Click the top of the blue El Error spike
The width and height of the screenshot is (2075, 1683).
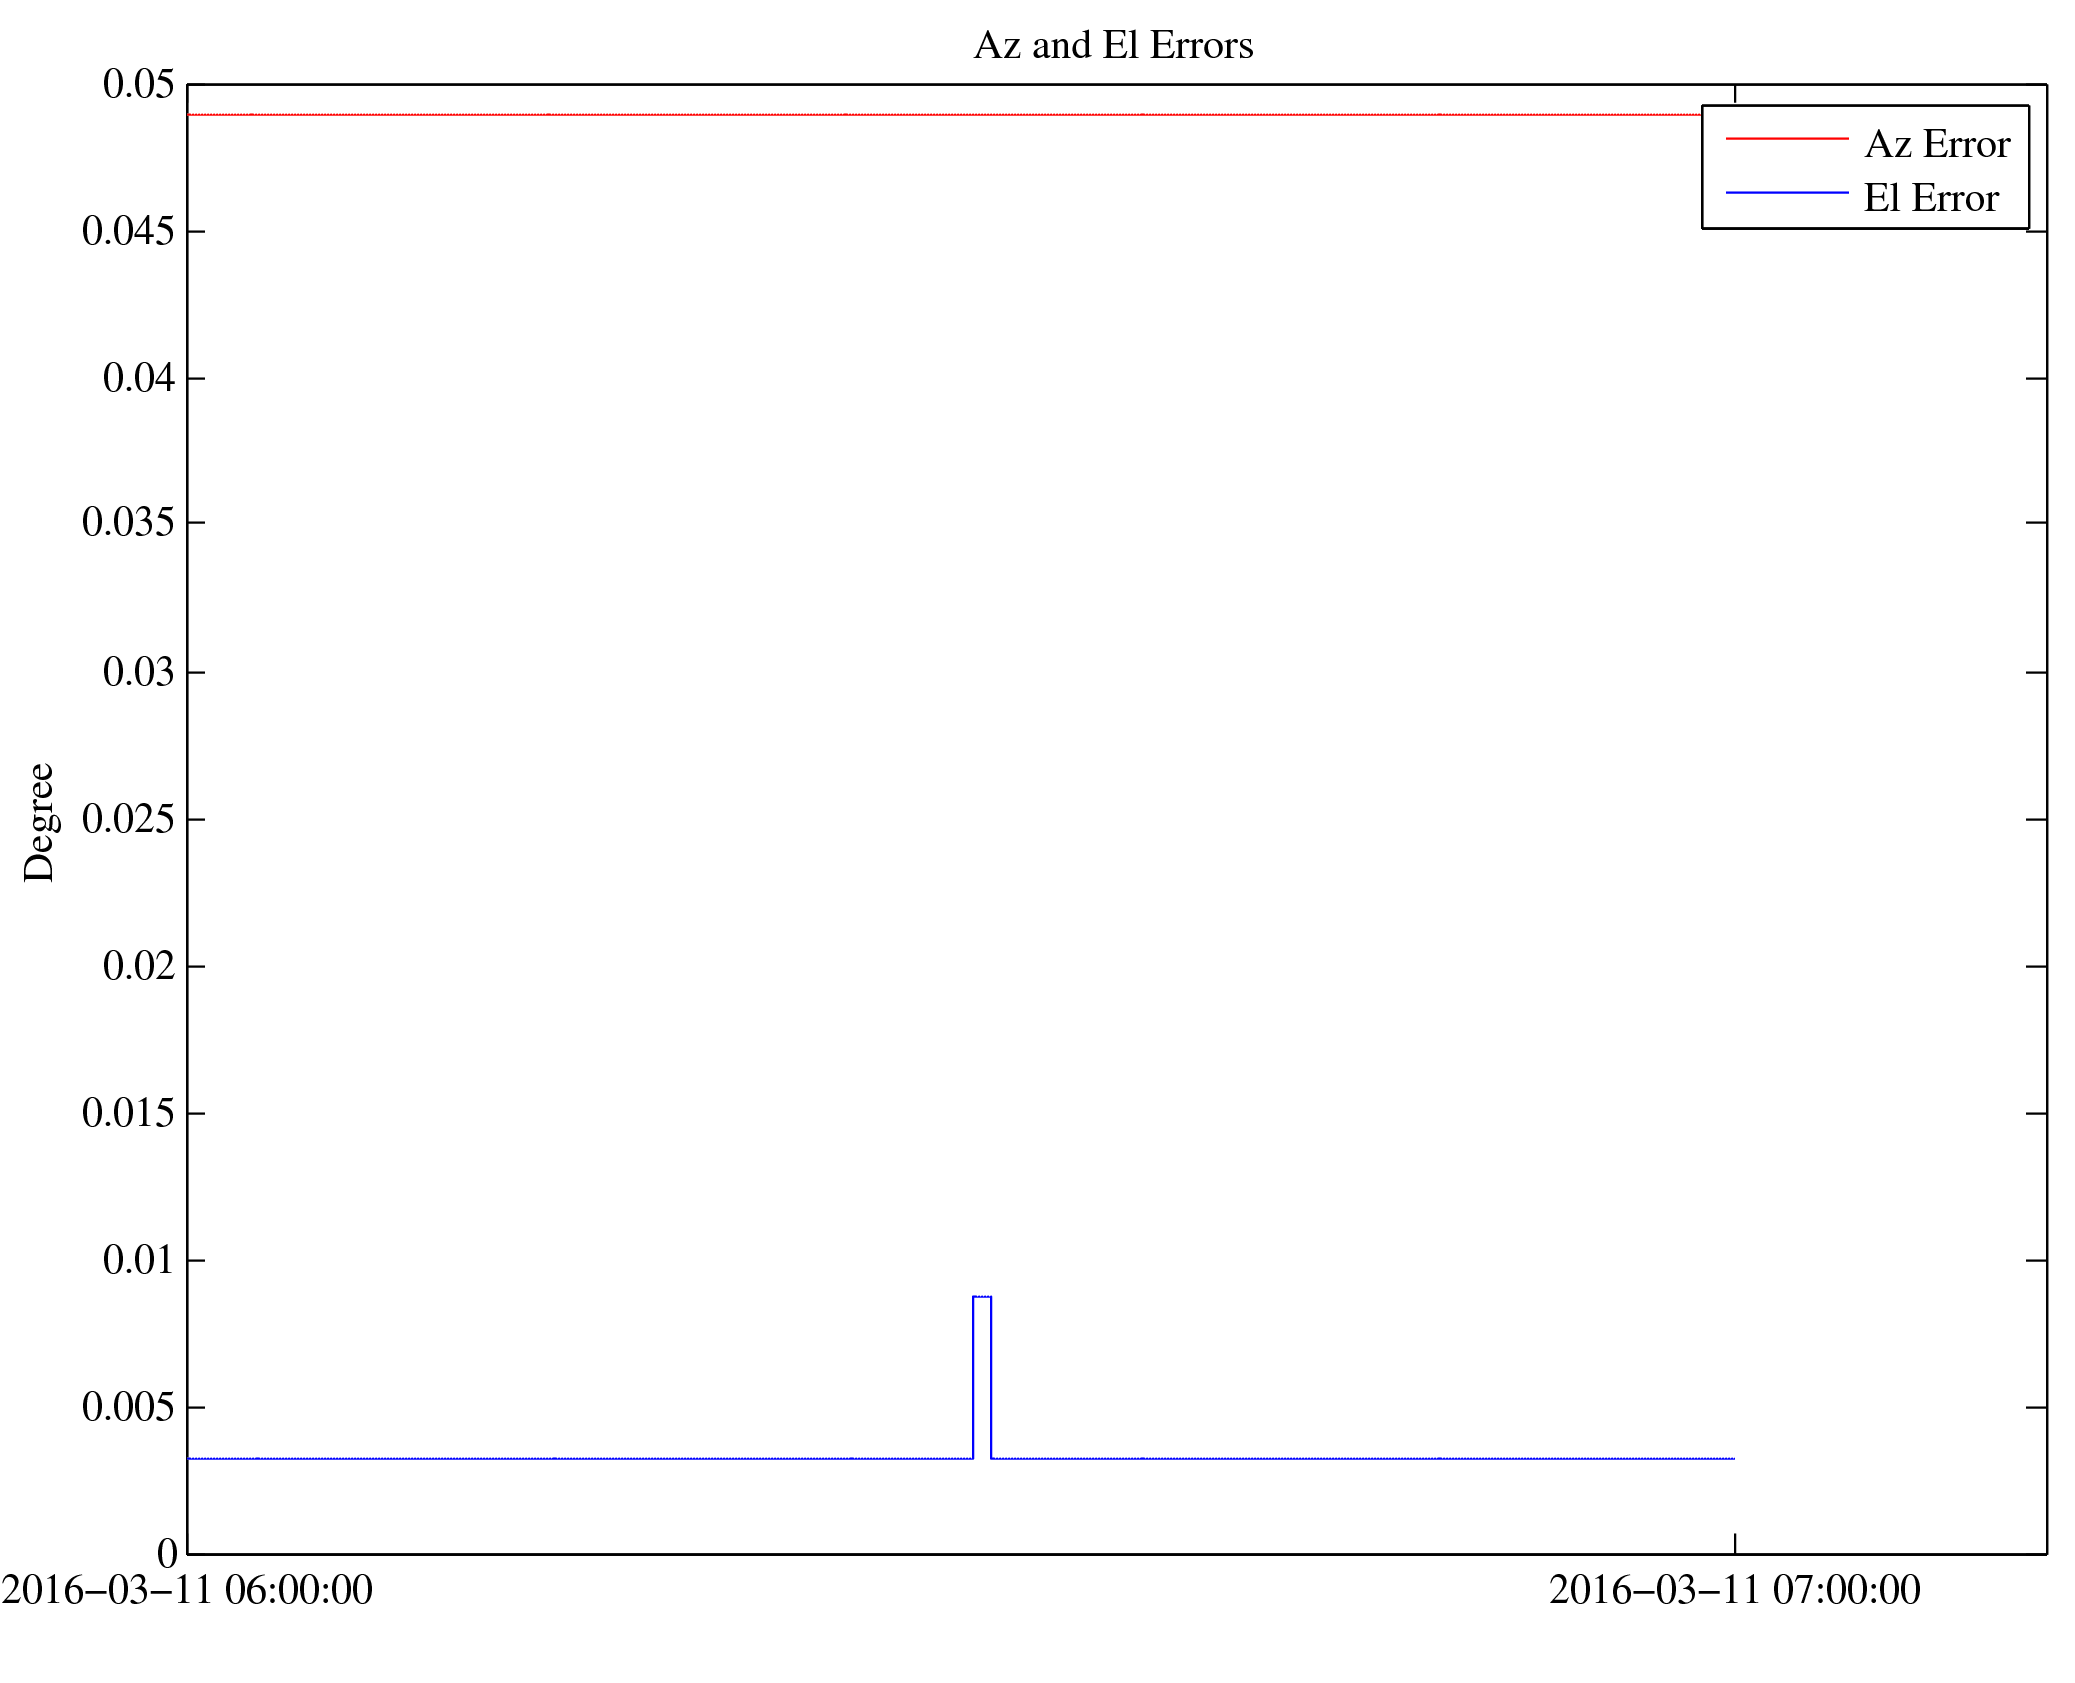click(981, 1296)
